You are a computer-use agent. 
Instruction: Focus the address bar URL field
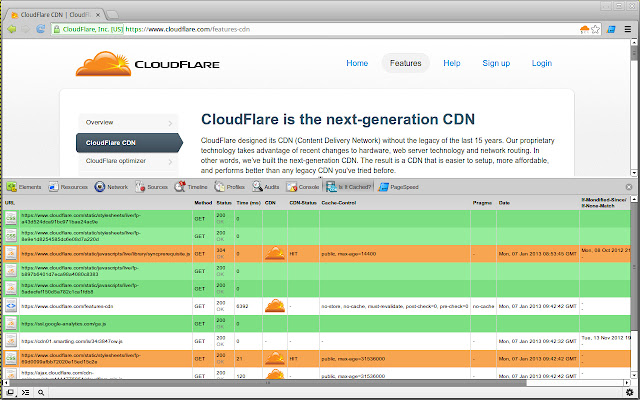pos(314,29)
